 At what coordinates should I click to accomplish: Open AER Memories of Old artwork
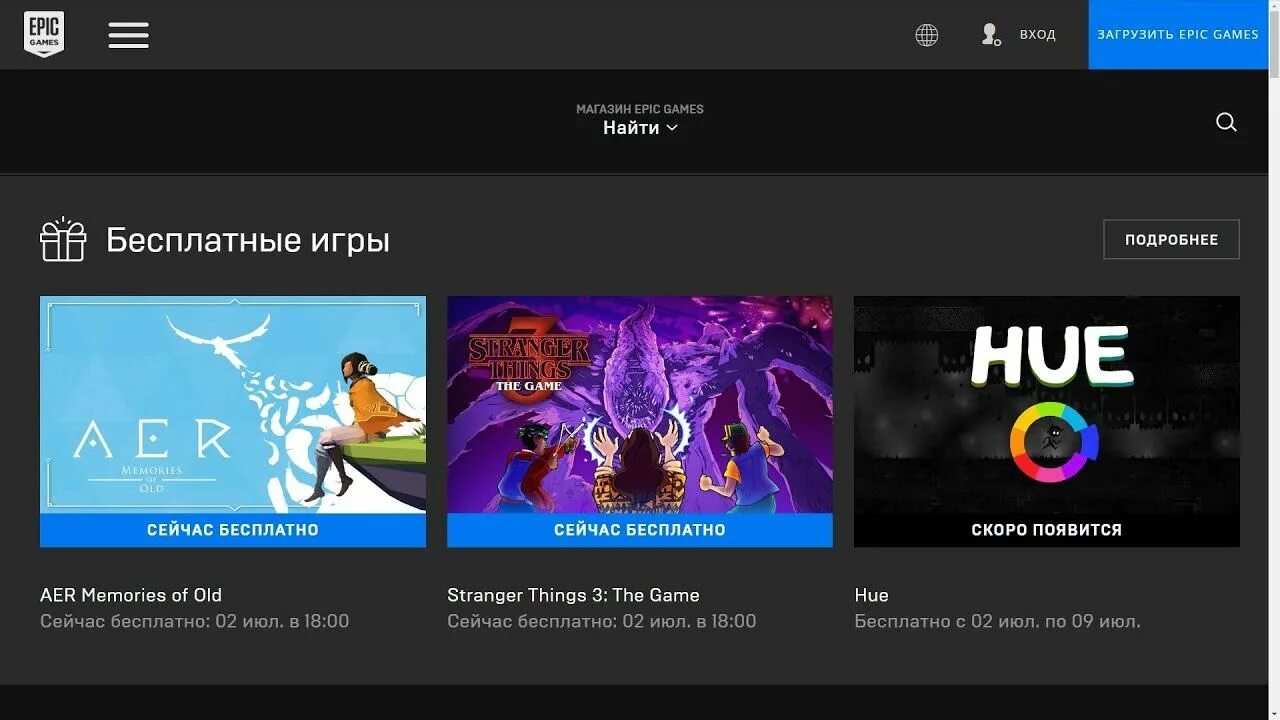(233, 404)
